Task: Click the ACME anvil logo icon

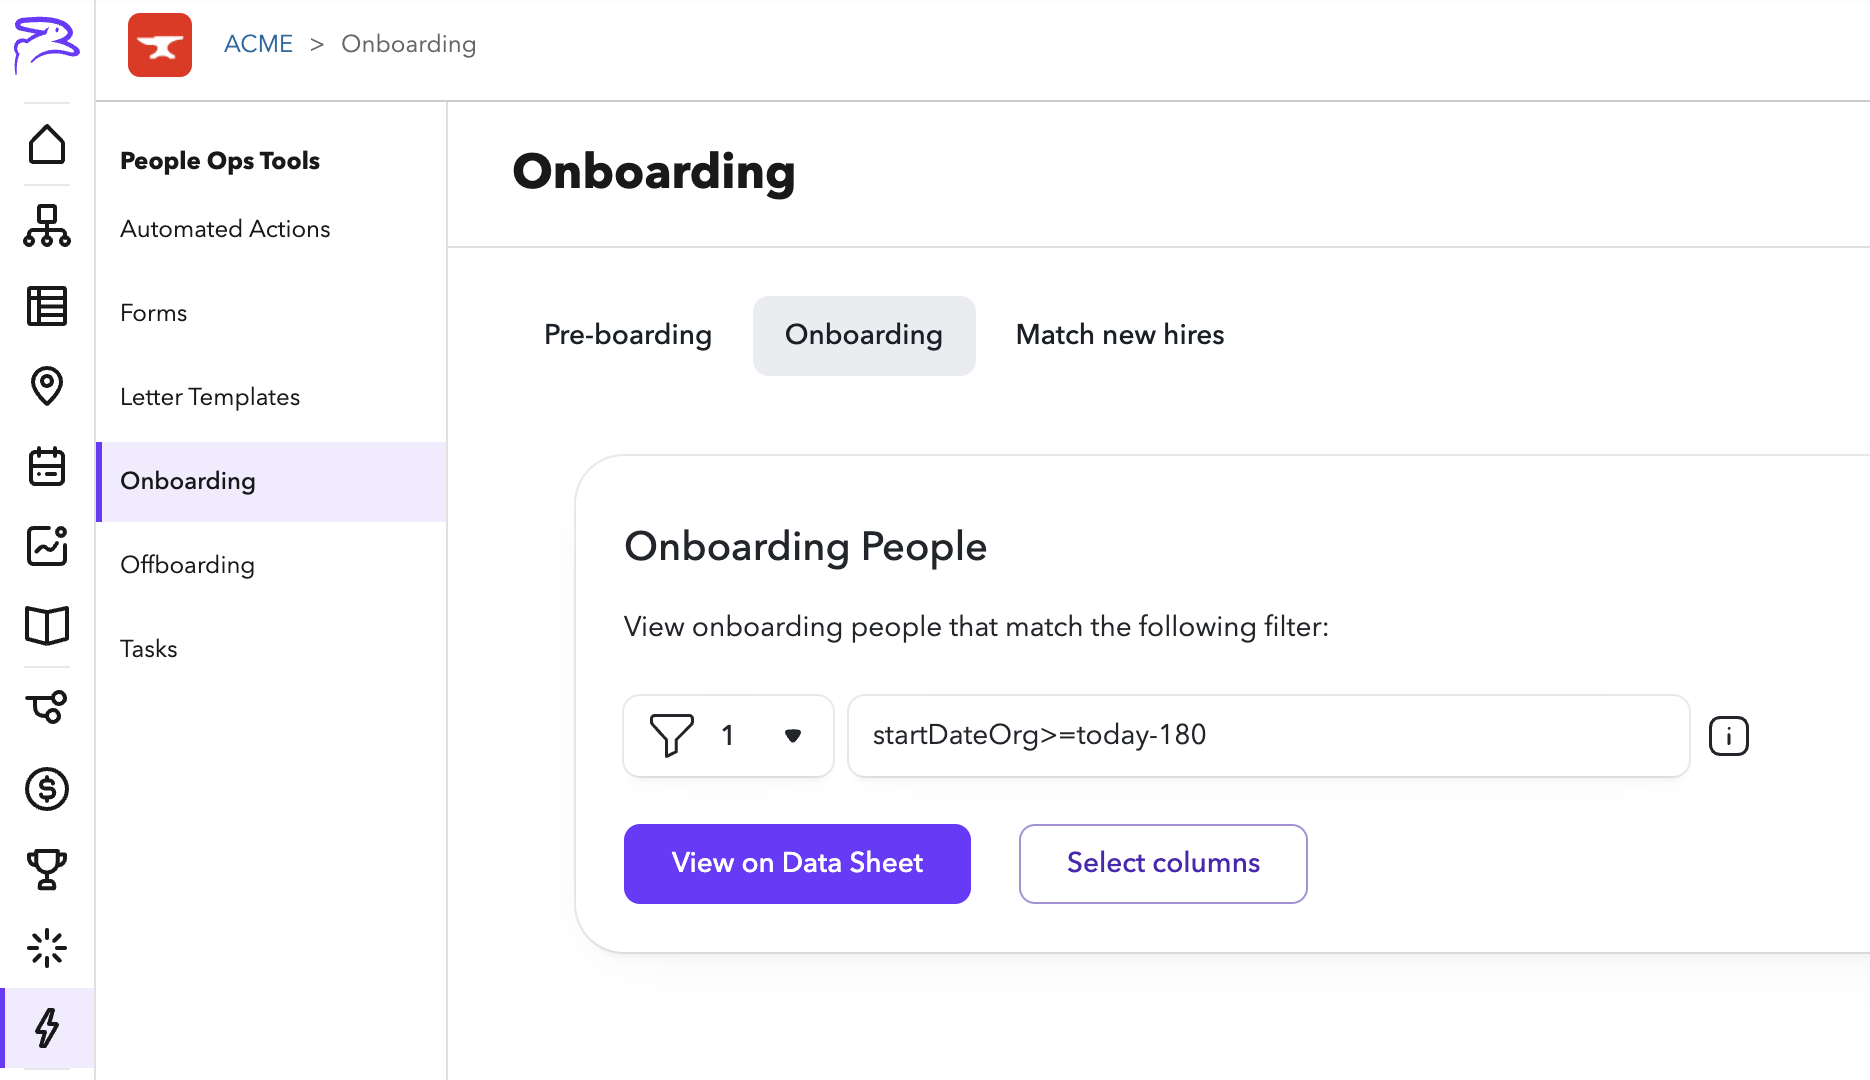Action: 159,44
